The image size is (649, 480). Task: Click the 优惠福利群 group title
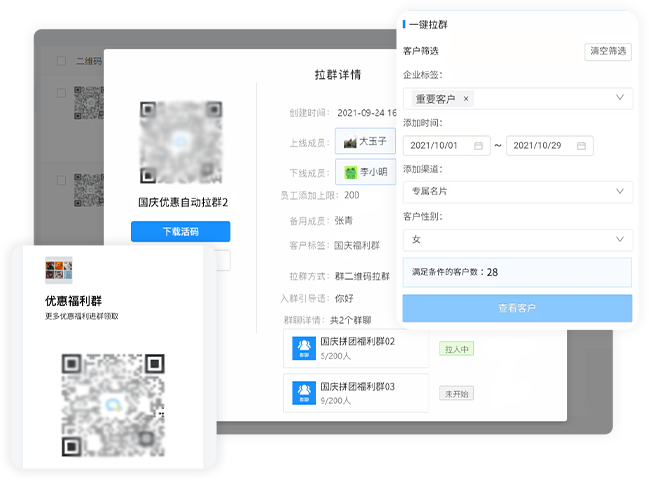73,301
